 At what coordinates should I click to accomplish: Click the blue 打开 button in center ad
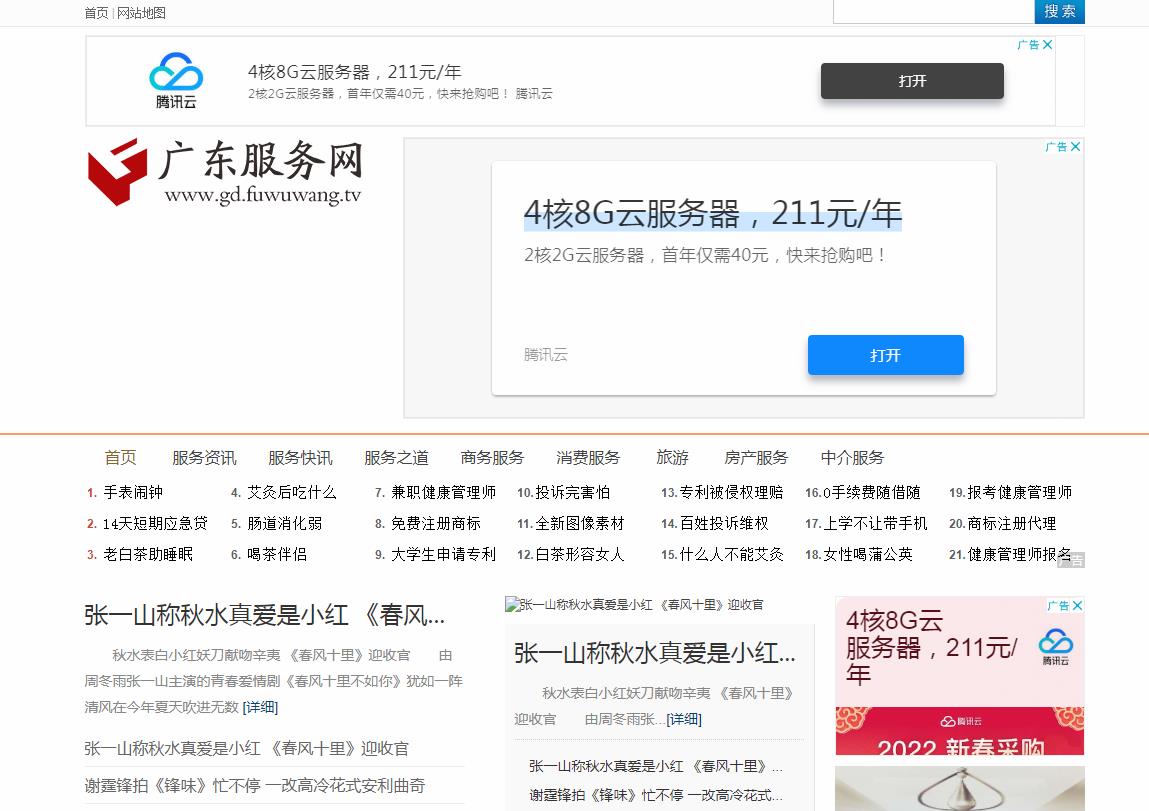click(885, 355)
